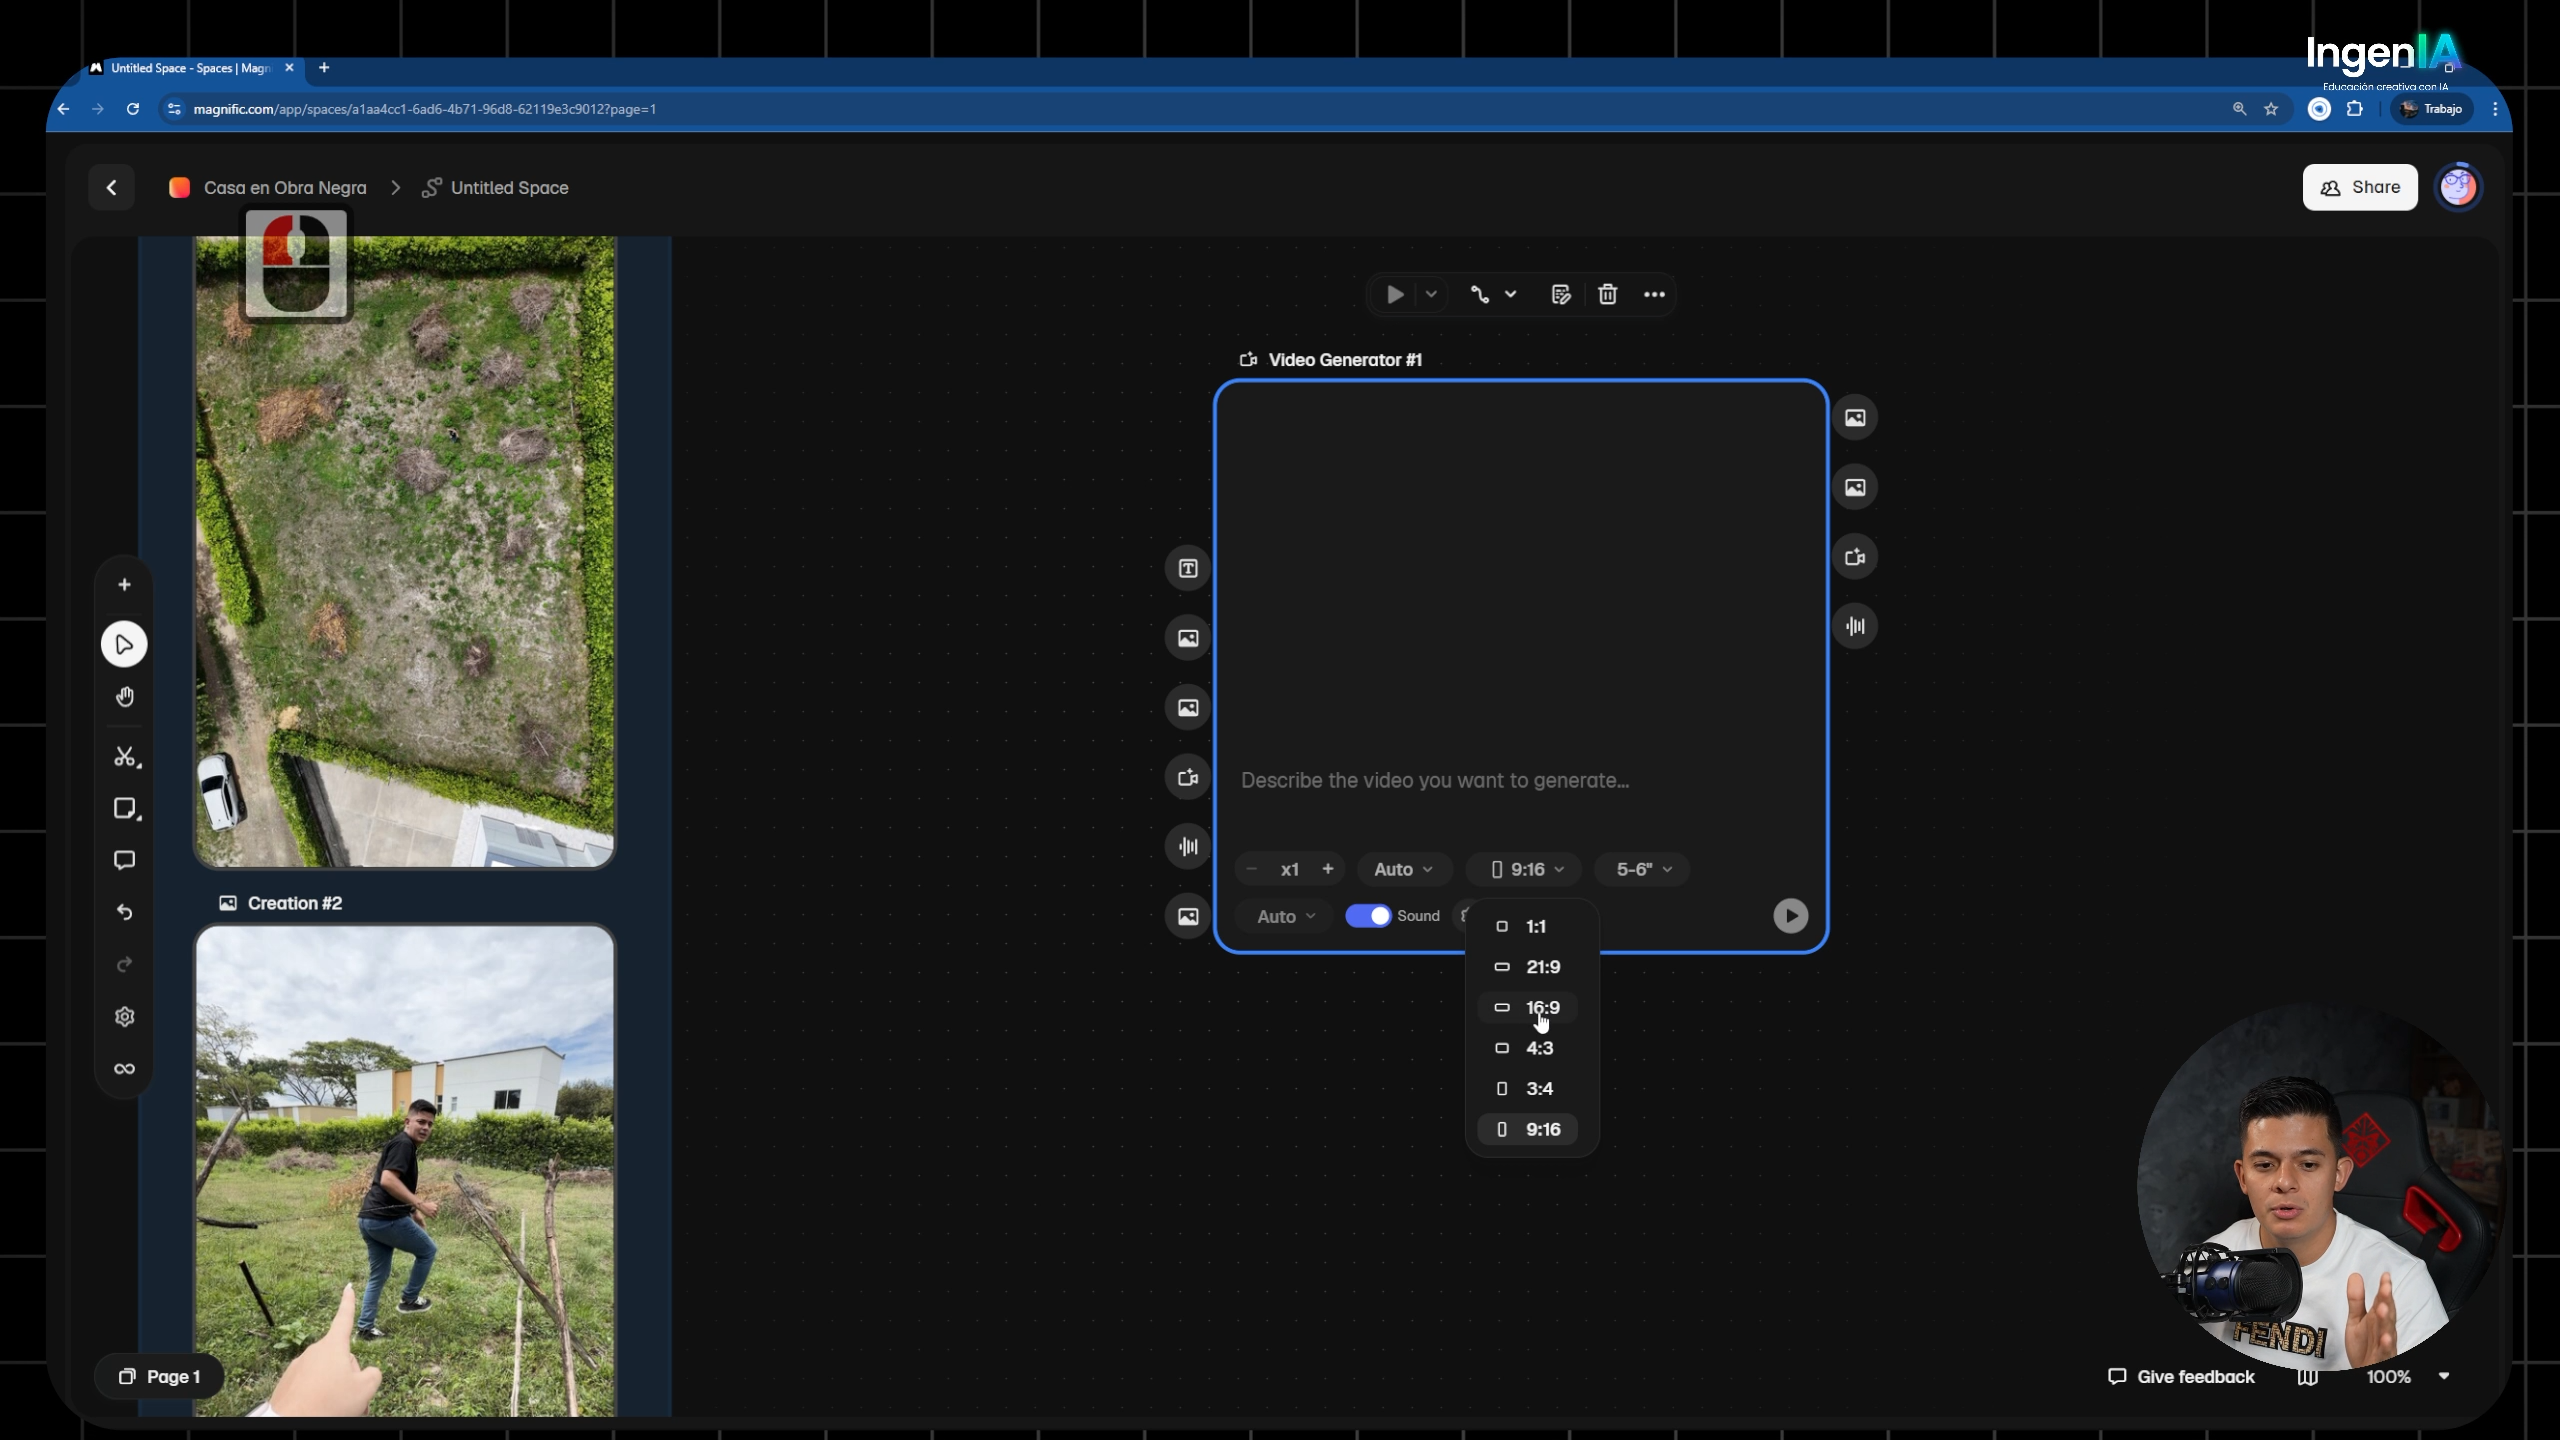Select the scissors cut tool in sidebar
This screenshot has height=1440, width=2560.
point(125,757)
